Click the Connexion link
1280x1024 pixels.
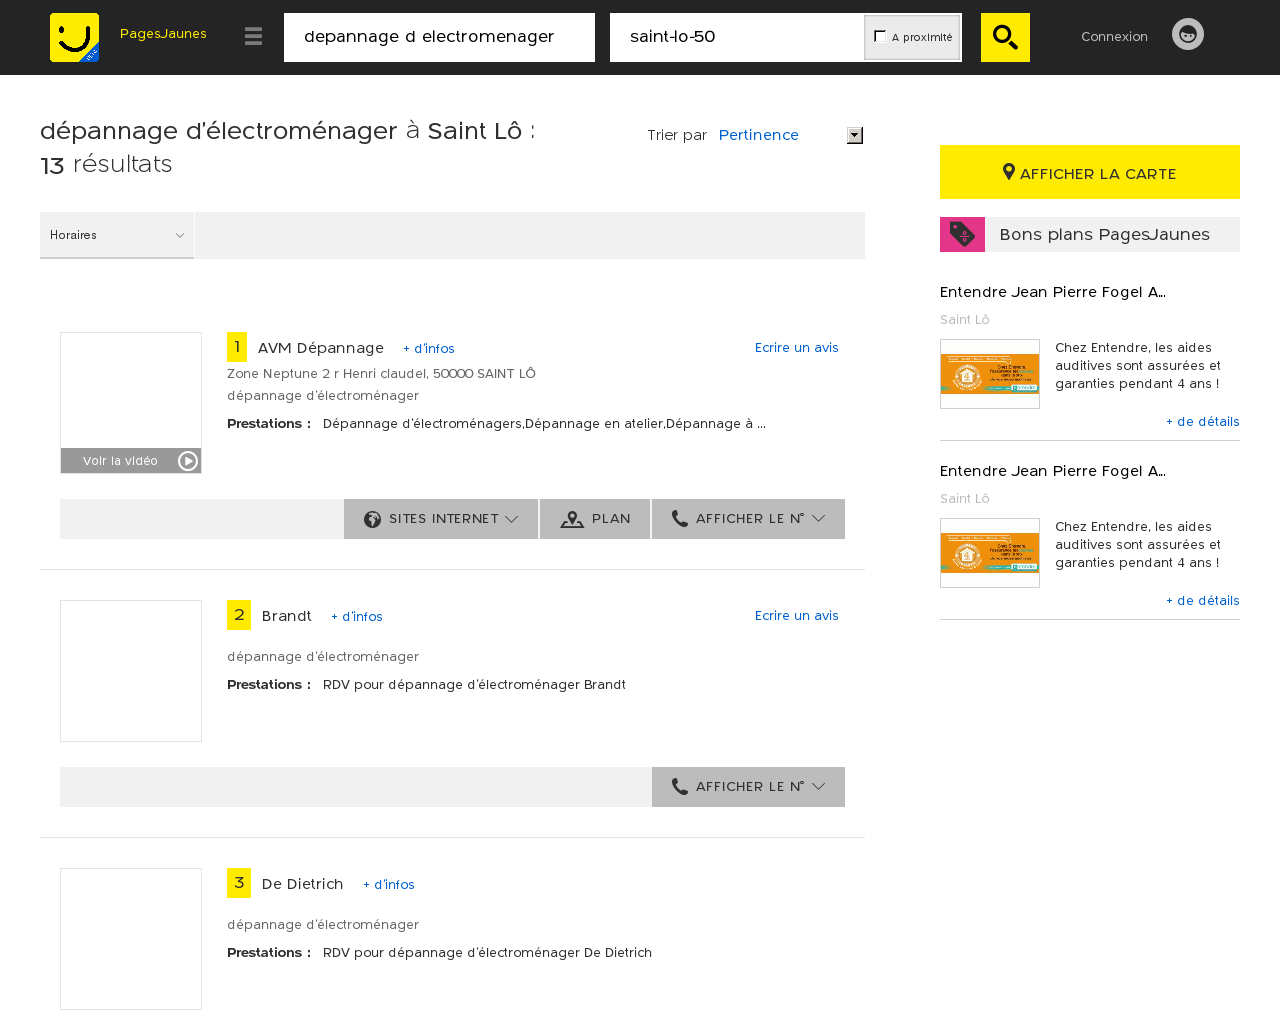point(1114,37)
